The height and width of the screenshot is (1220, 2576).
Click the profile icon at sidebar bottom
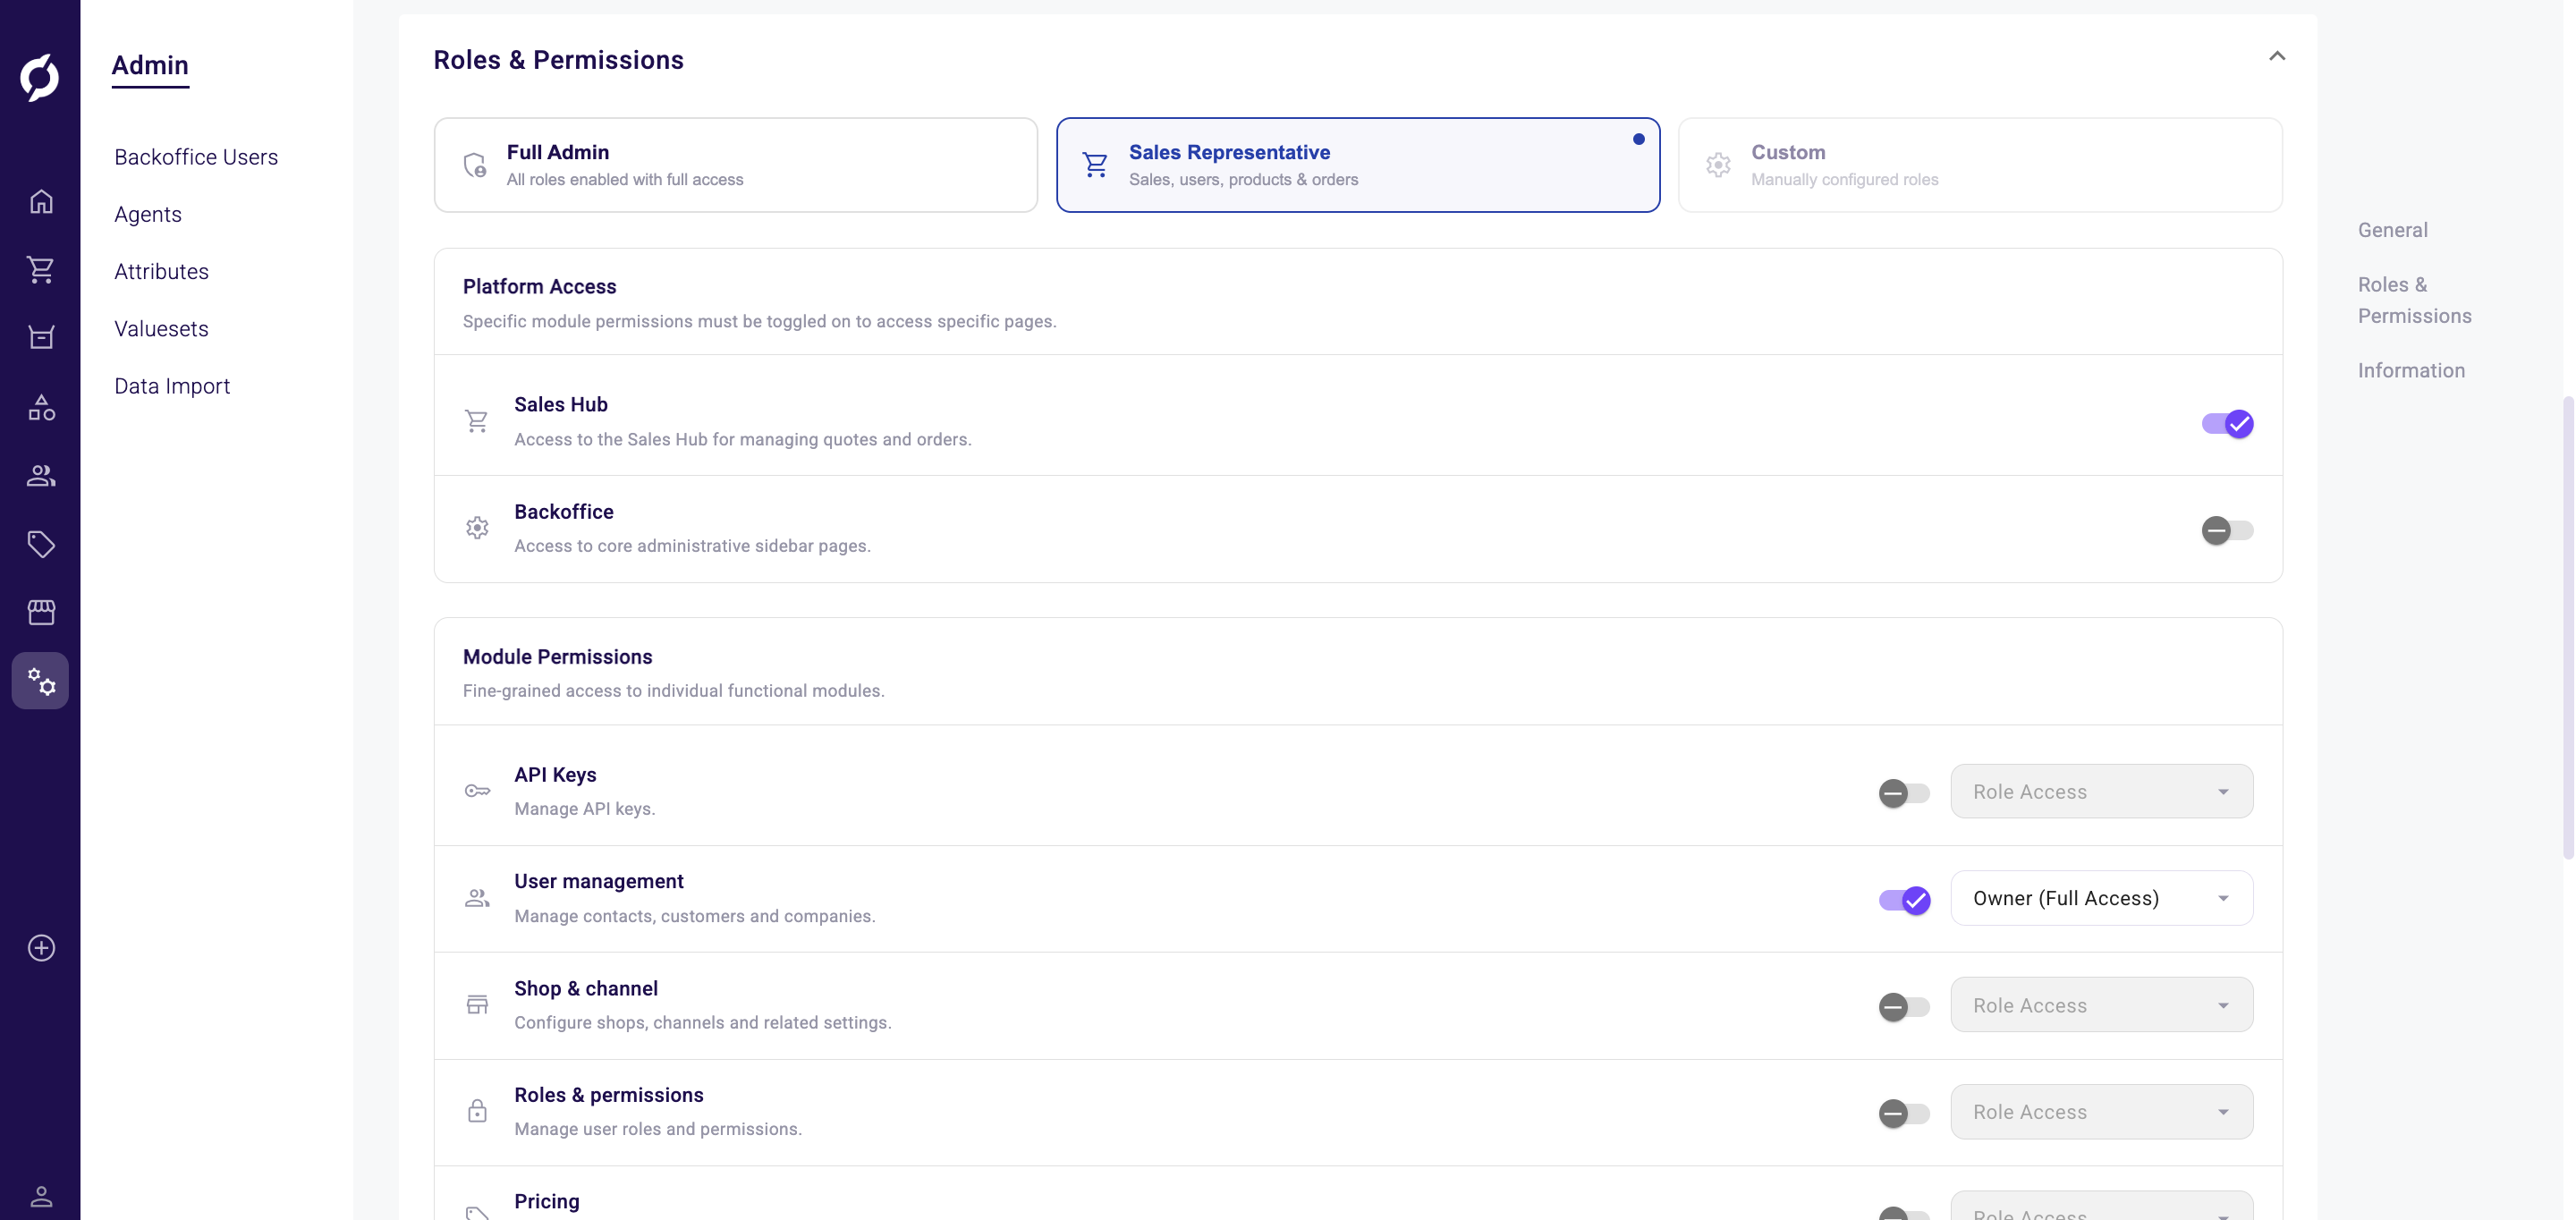click(41, 1196)
